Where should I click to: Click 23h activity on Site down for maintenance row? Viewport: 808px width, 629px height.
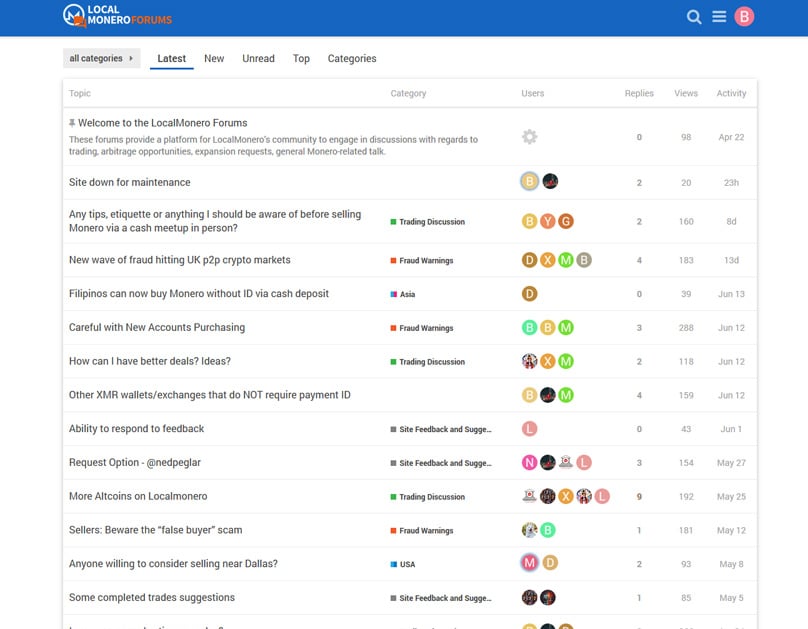click(731, 182)
